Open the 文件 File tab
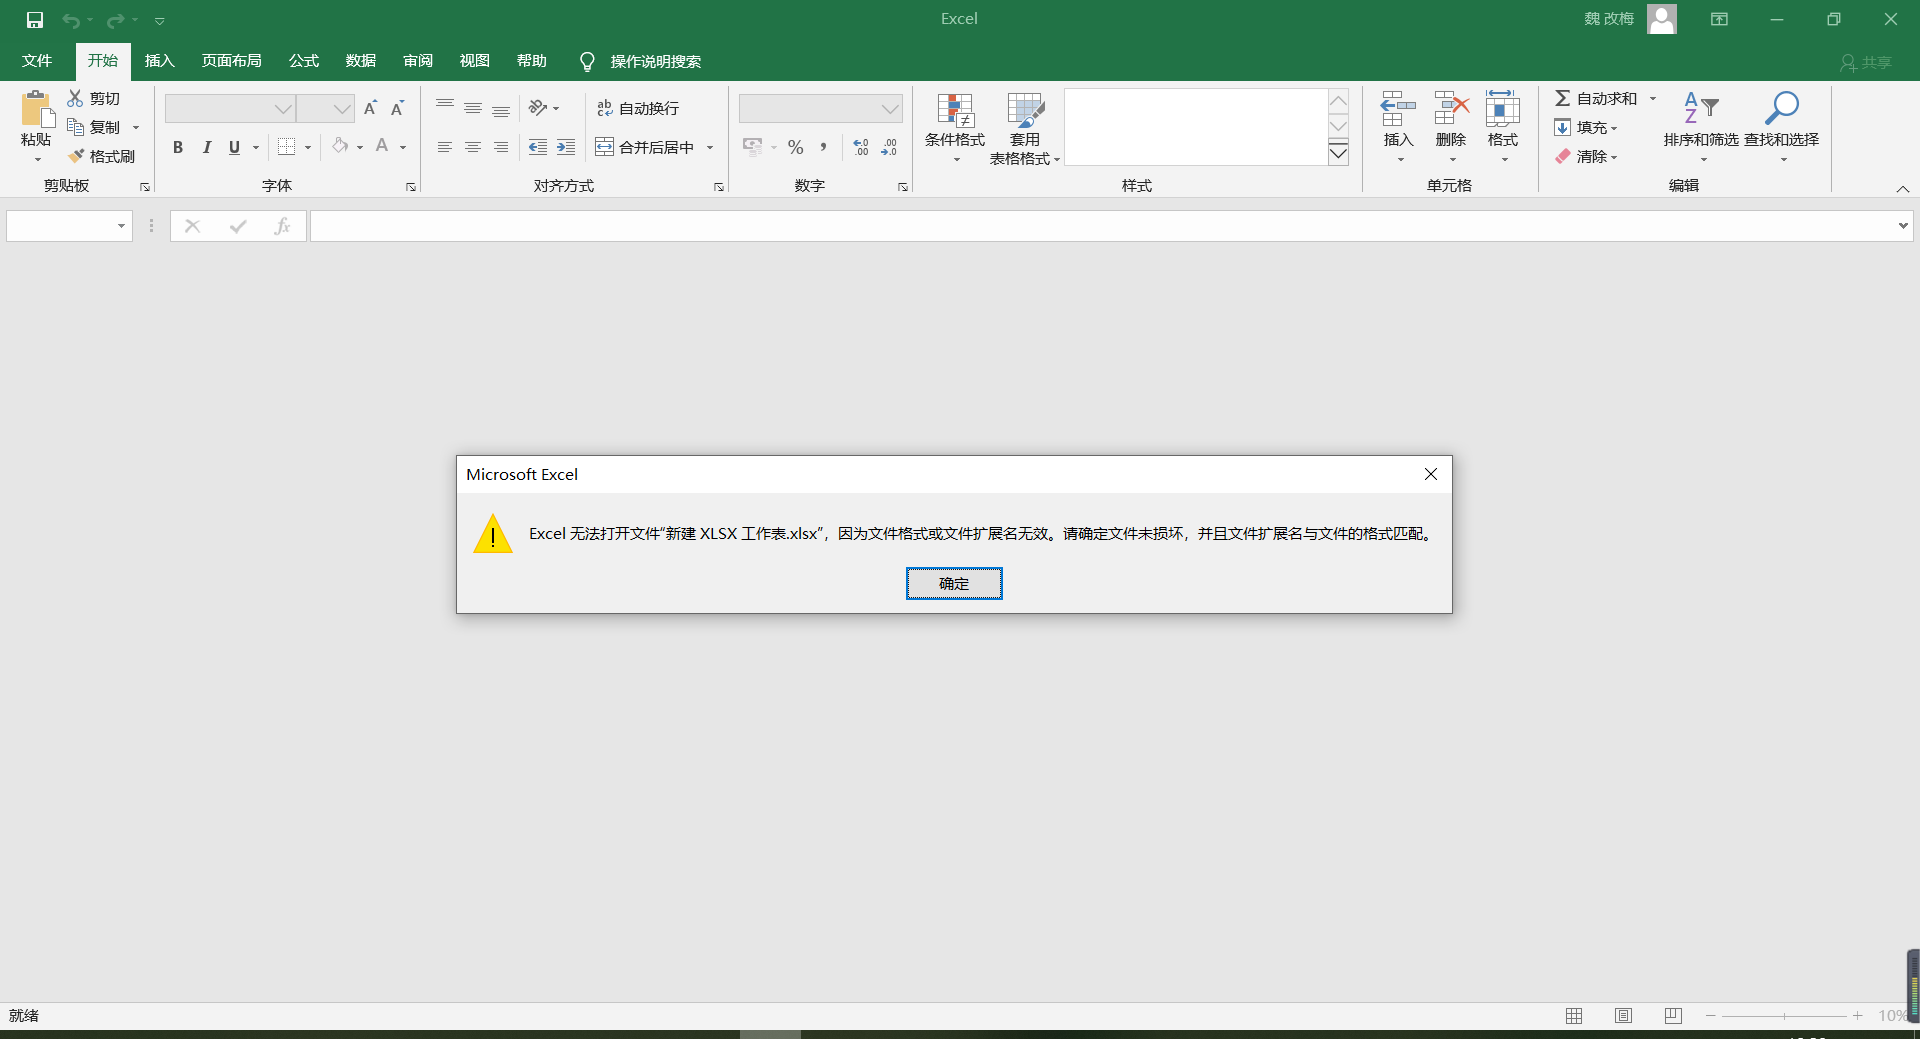1920x1039 pixels. tap(37, 61)
